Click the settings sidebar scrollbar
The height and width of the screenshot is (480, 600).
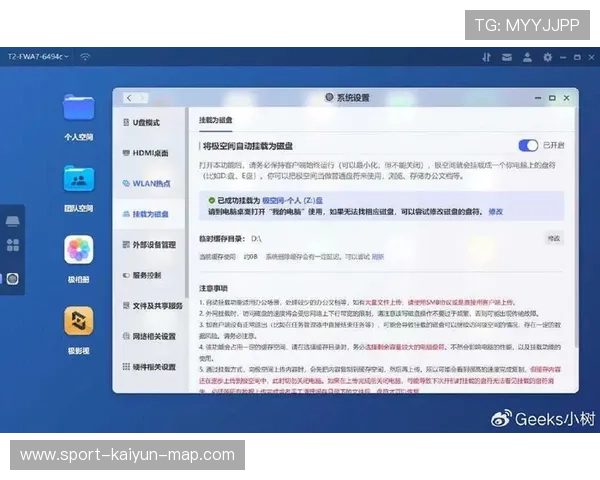(187, 203)
